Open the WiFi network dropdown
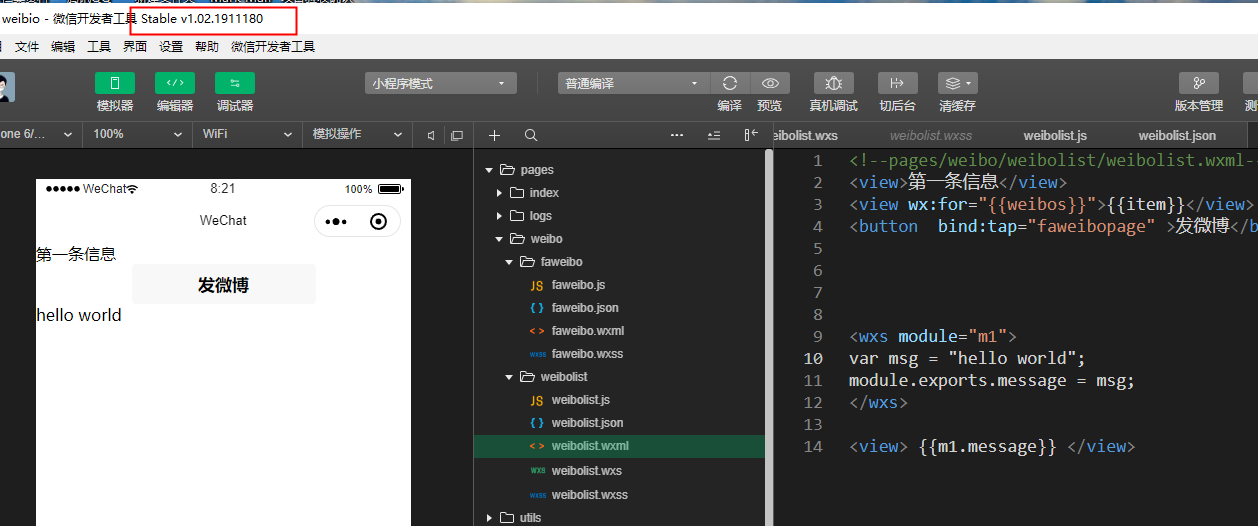 pos(247,134)
